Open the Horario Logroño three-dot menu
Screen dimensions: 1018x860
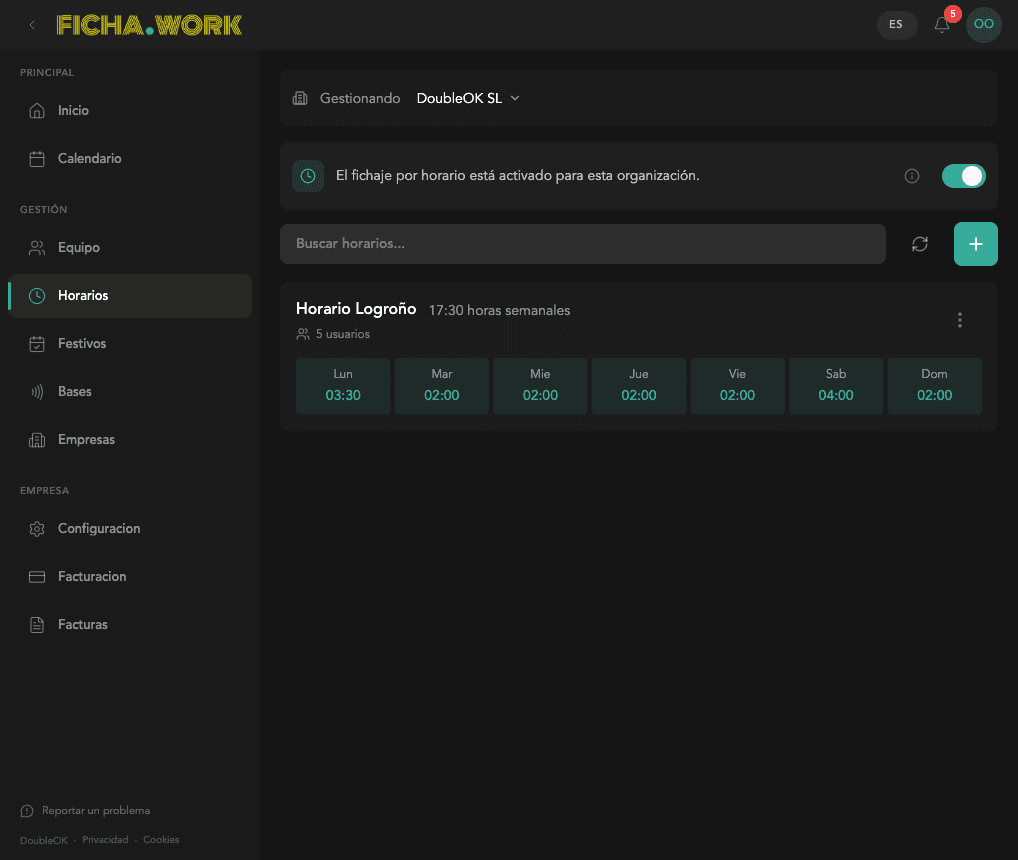(960, 320)
